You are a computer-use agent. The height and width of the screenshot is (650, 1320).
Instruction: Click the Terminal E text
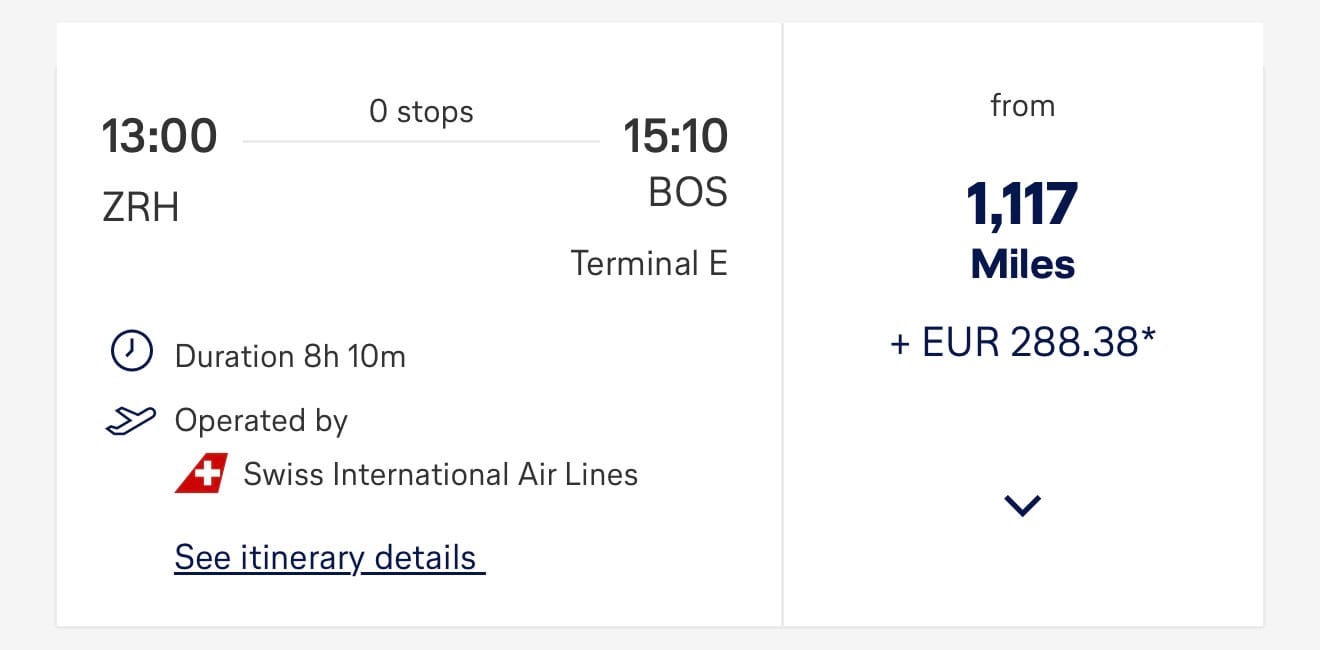pos(648,264)
